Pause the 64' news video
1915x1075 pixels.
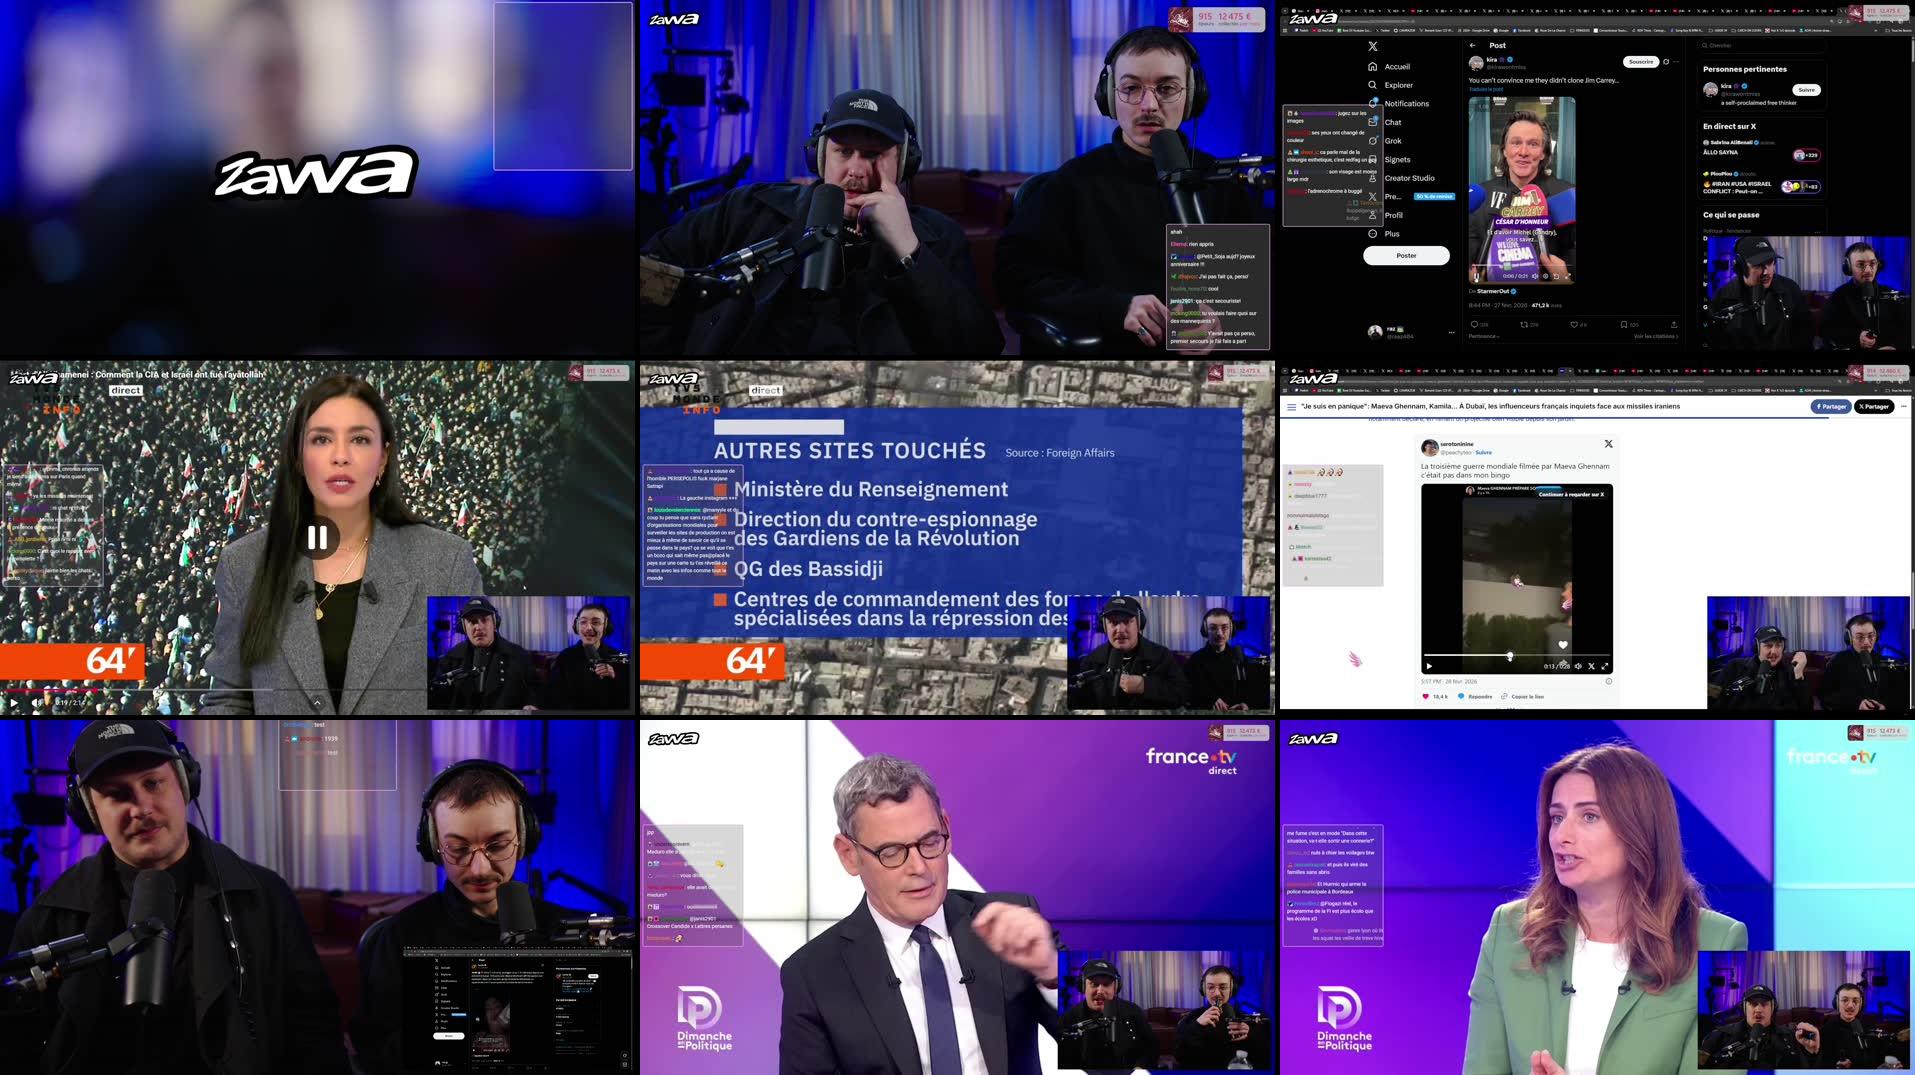click(317, 538)
